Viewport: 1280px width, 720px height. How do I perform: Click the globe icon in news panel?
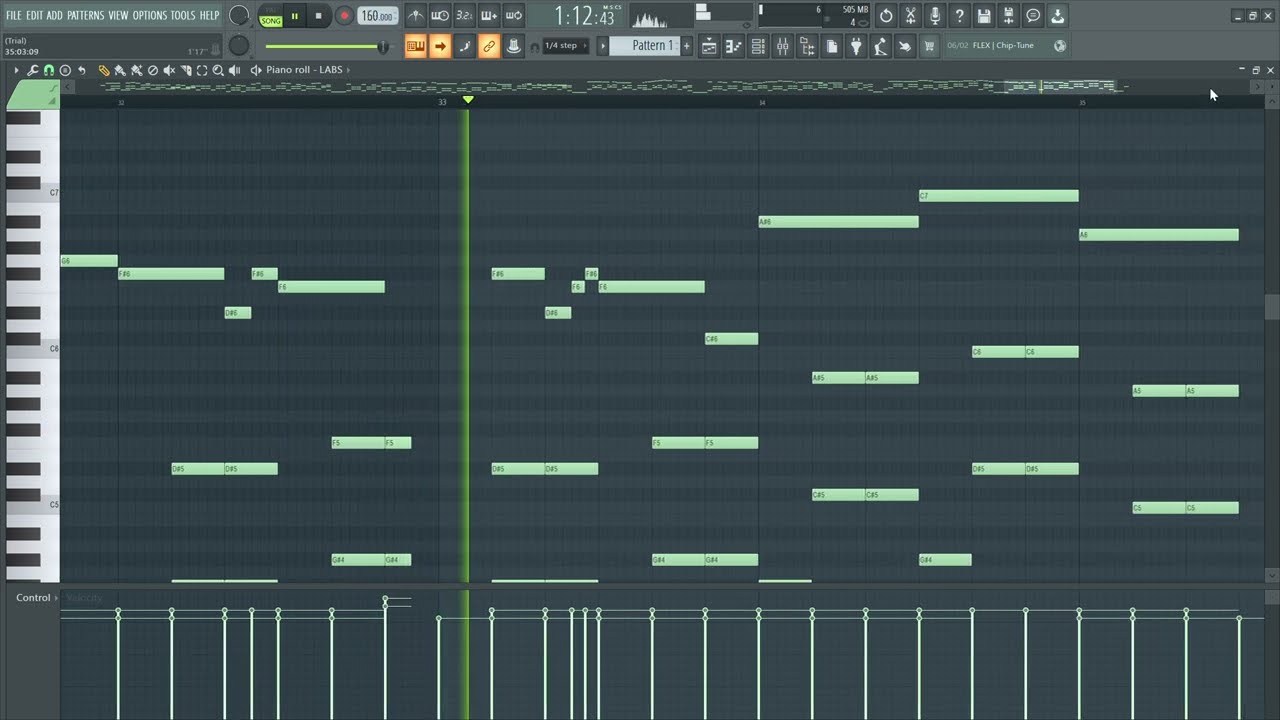(1060, 46)
